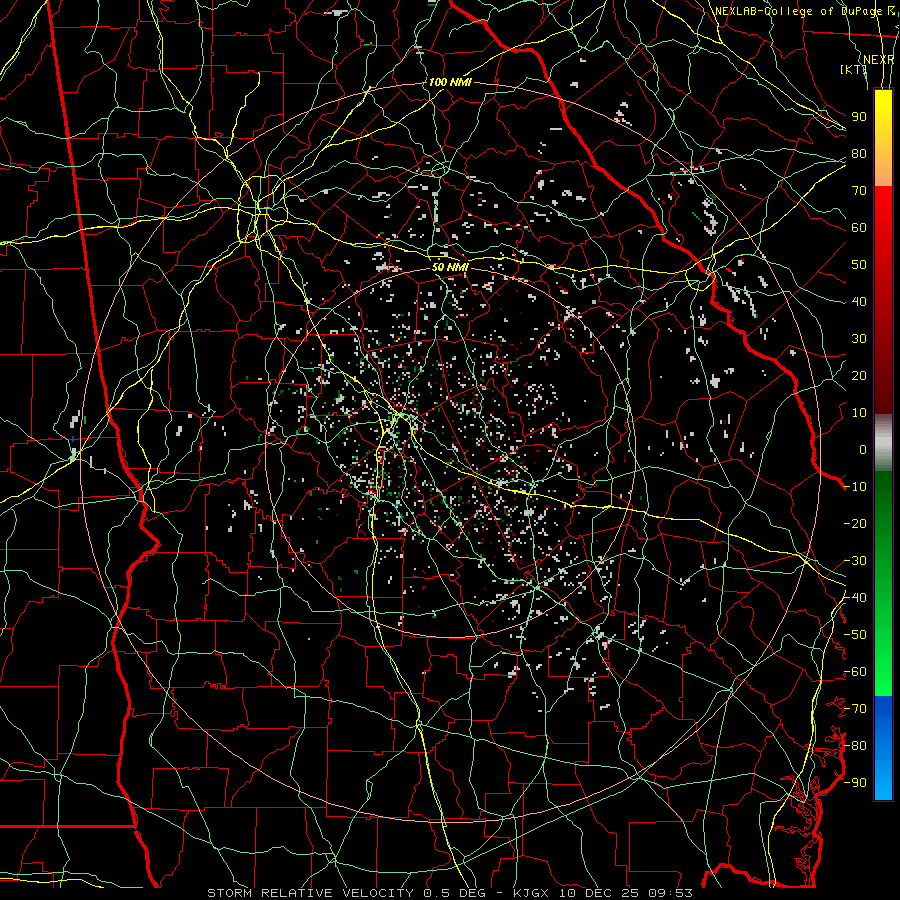Click the -30 scale value
Screen dimensions: 900x900
click(855, 561)
